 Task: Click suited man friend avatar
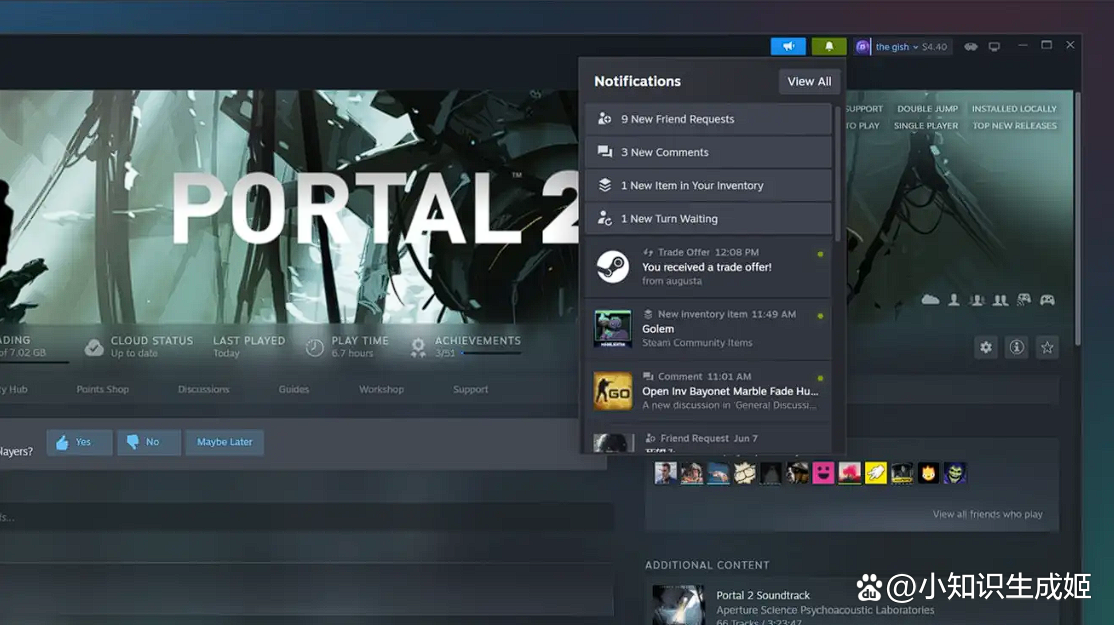665,473
